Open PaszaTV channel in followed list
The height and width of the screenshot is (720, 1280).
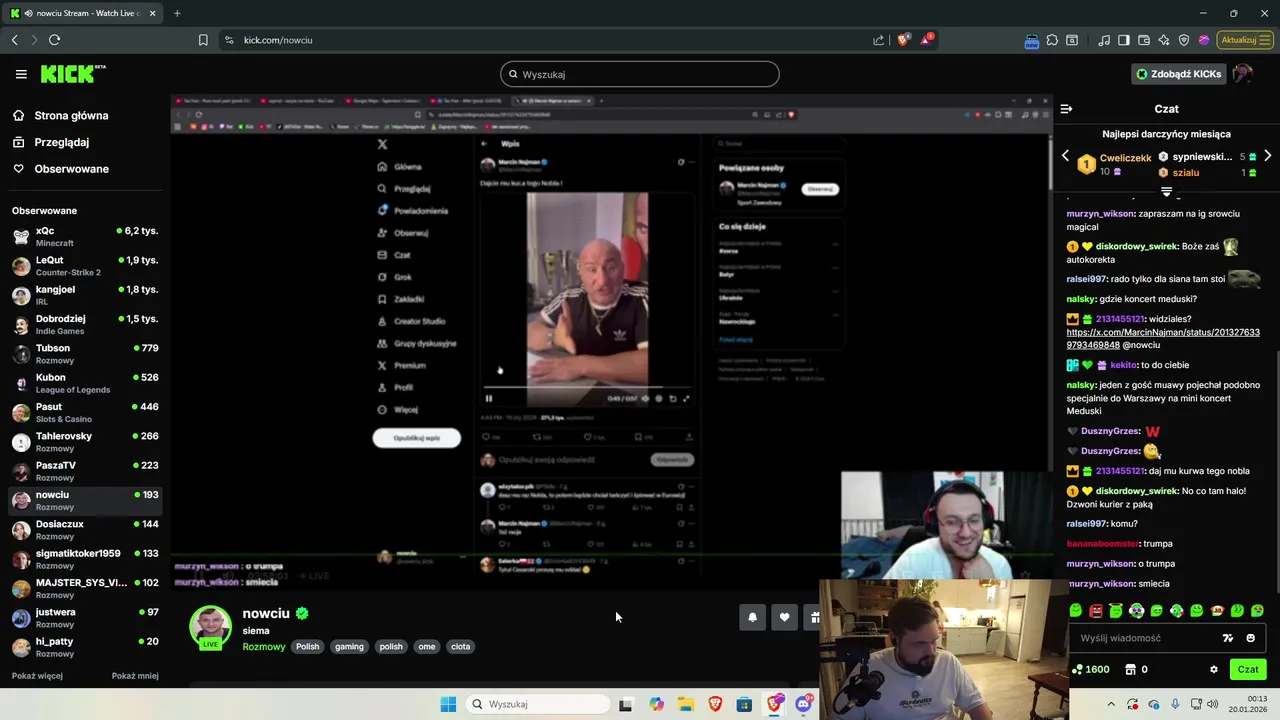click(84, 471)
